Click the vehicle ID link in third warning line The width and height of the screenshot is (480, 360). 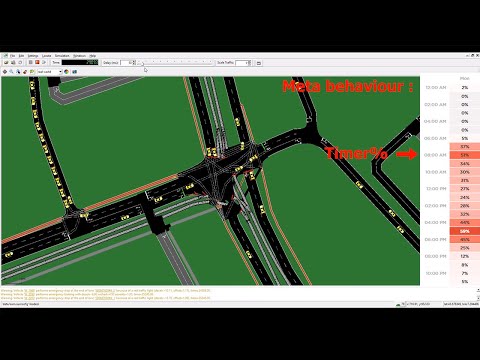29,298
